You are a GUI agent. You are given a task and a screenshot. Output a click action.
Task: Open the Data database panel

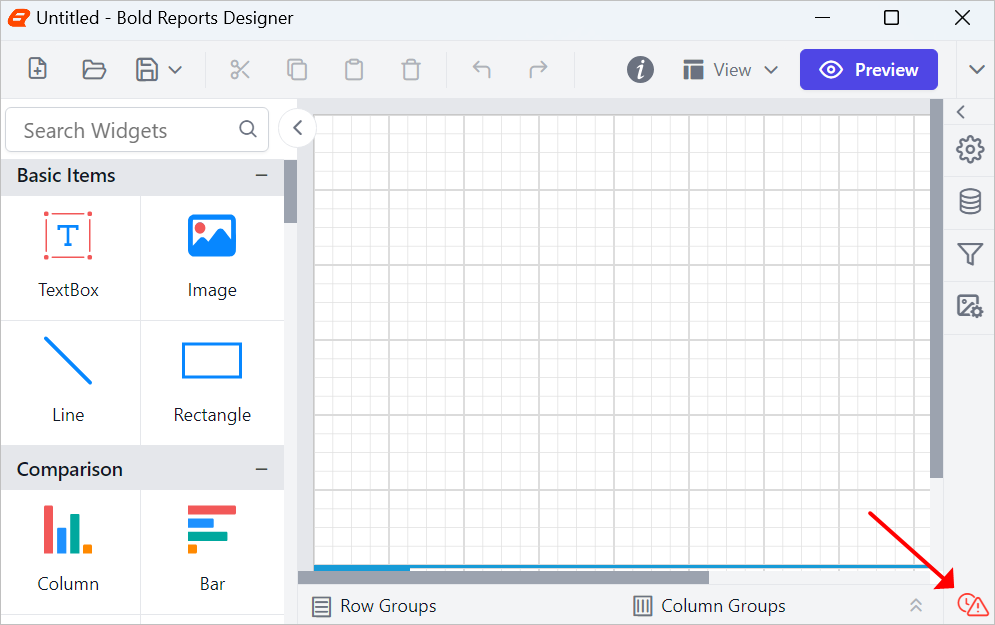[x=970, y=202]
